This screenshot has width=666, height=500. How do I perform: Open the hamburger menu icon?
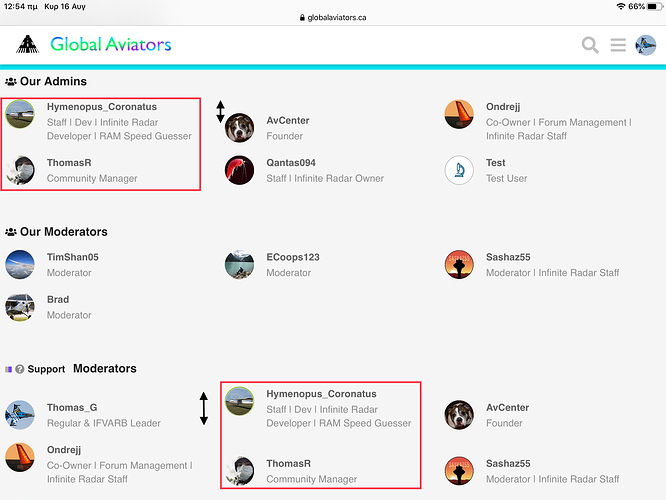618,45
